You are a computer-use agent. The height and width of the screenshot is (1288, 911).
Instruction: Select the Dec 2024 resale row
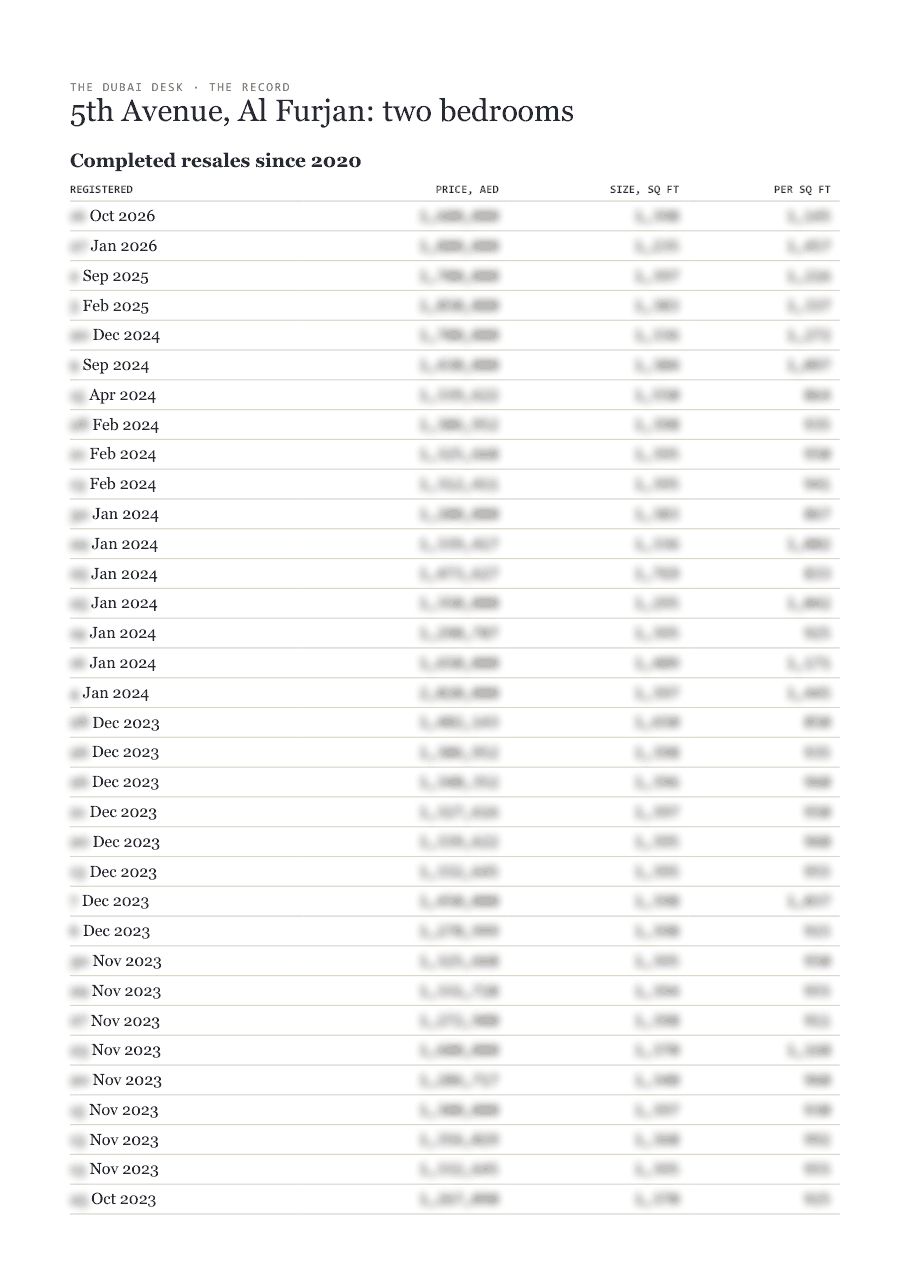[x=455, y=335]
